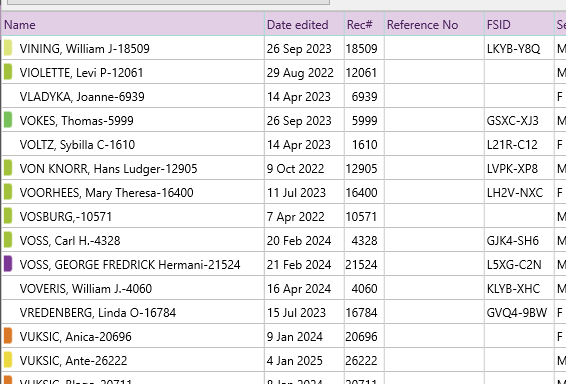The width and height of the screenshot is (566, 384).
Task: Click the date 11 Jul 2023
Action: 296,193
